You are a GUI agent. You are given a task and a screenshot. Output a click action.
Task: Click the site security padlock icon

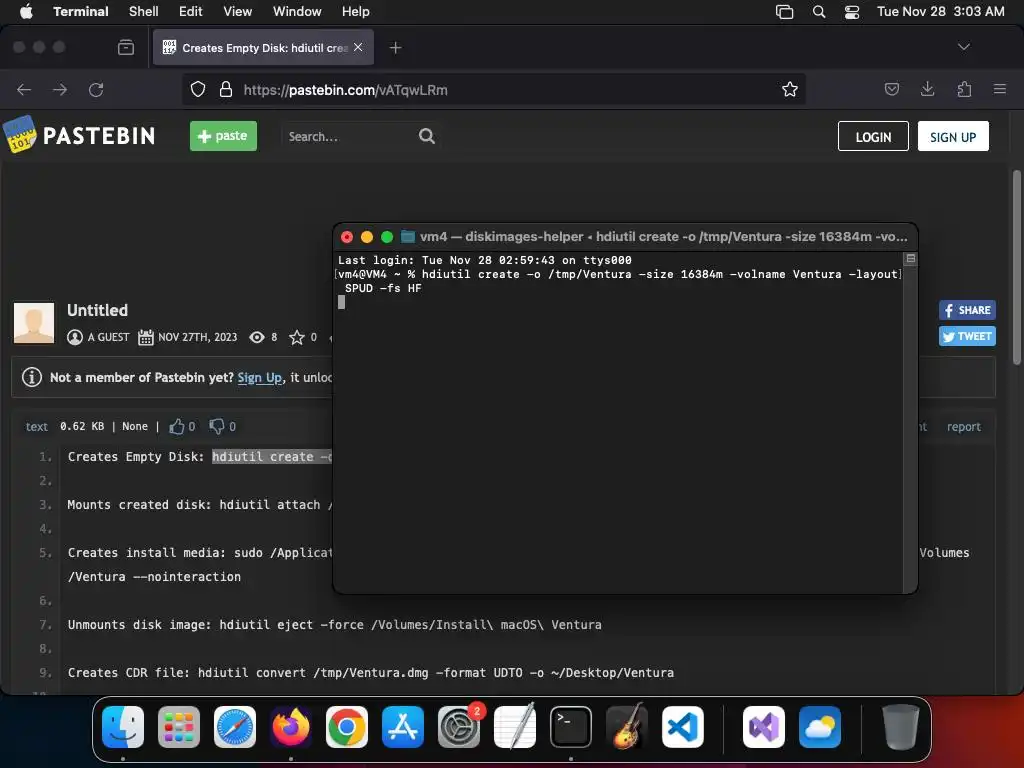(x=226, y=89)
